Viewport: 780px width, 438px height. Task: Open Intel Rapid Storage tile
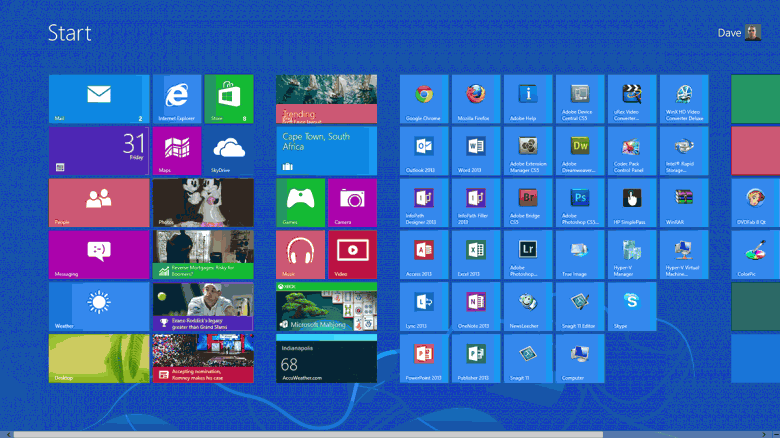point(684,151)
